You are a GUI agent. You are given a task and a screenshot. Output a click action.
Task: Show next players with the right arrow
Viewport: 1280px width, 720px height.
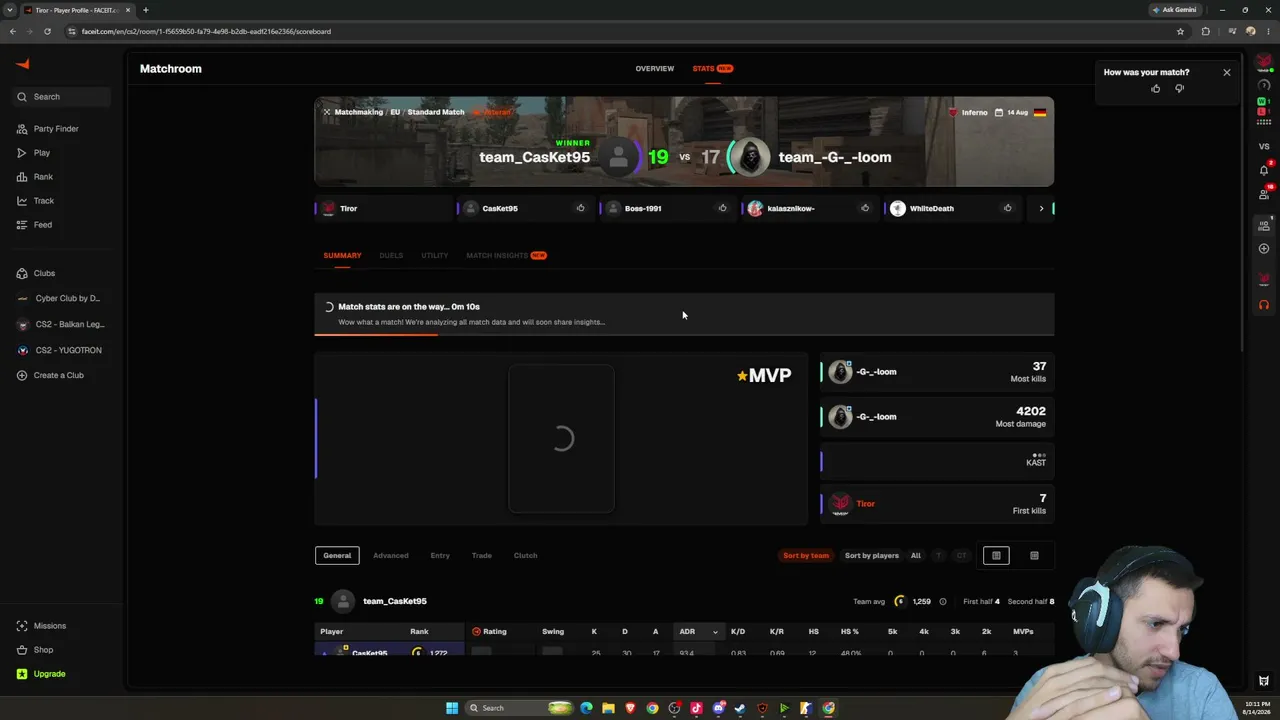point(1041,208)
